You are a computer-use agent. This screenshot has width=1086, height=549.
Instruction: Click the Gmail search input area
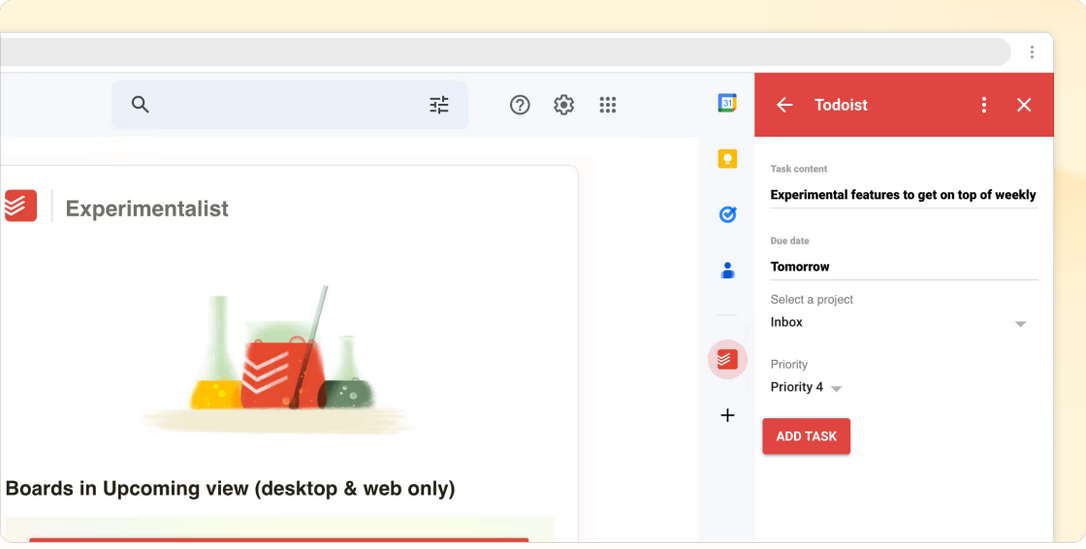pyautogui.click(x=290, y=105)
